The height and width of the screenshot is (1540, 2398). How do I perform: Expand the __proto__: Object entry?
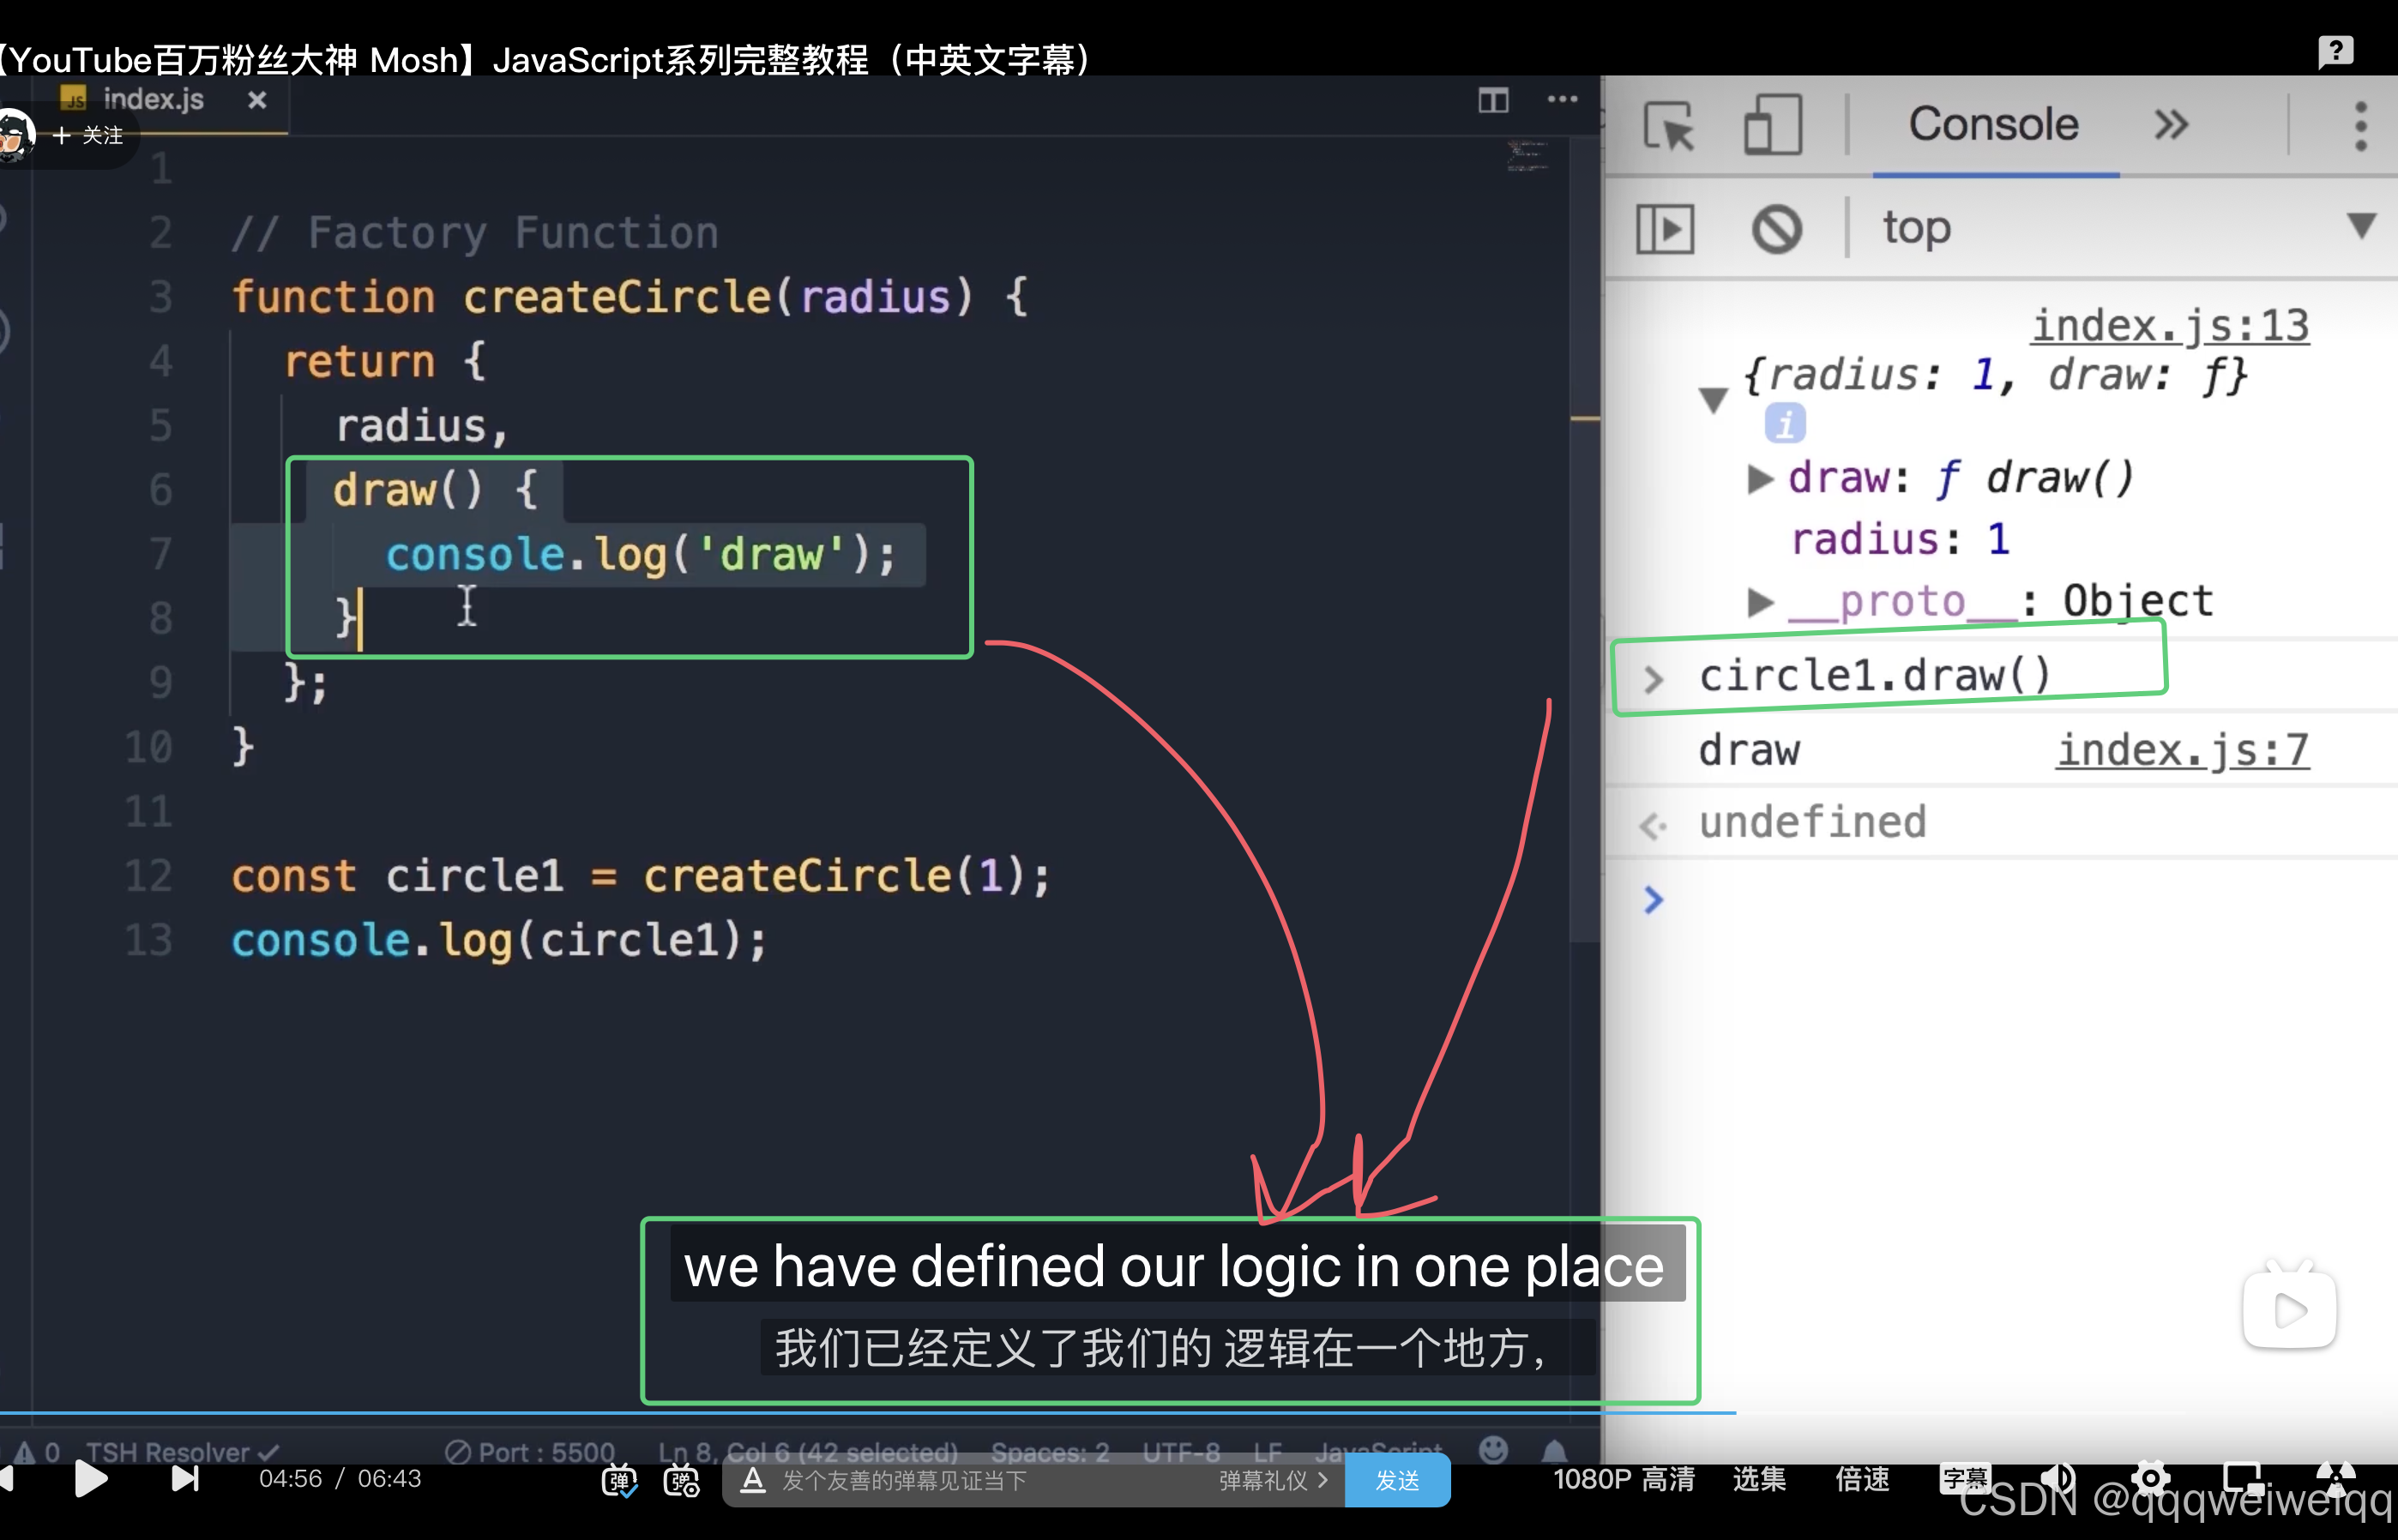(x=1760, y=602)
